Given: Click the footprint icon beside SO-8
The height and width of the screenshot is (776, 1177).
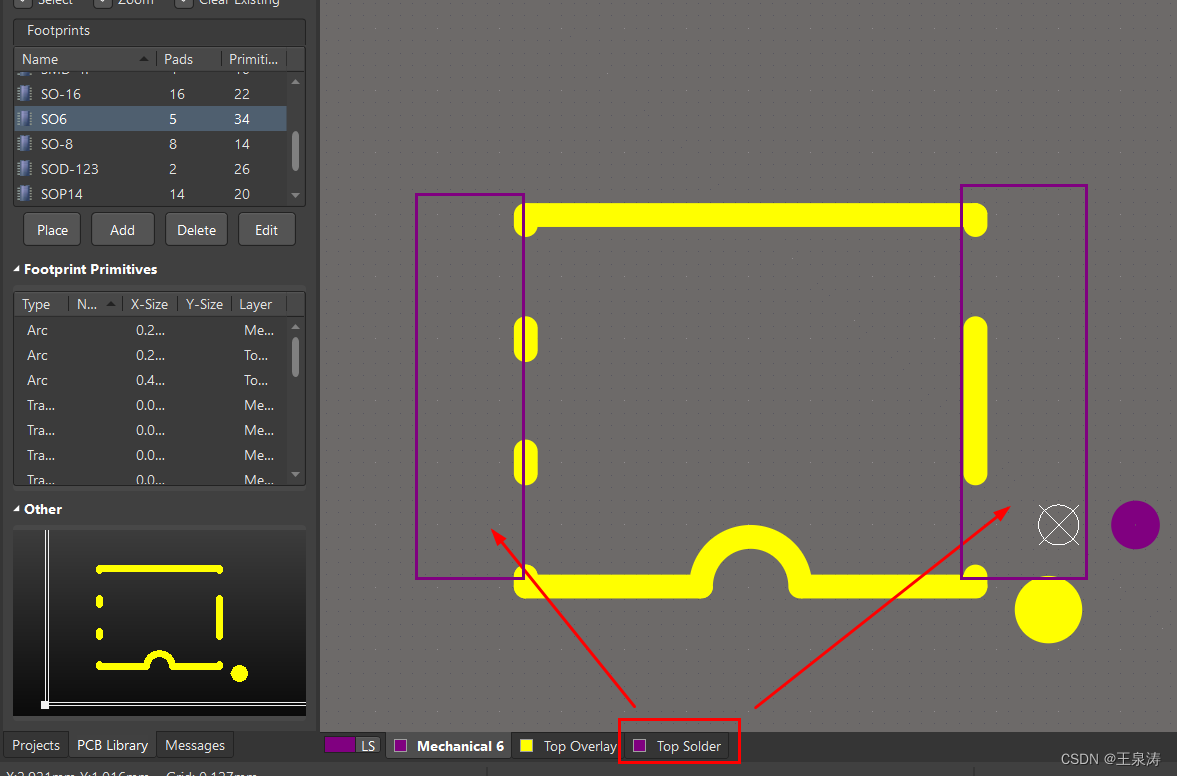Looking at the screenshot, I should [25, 143].
